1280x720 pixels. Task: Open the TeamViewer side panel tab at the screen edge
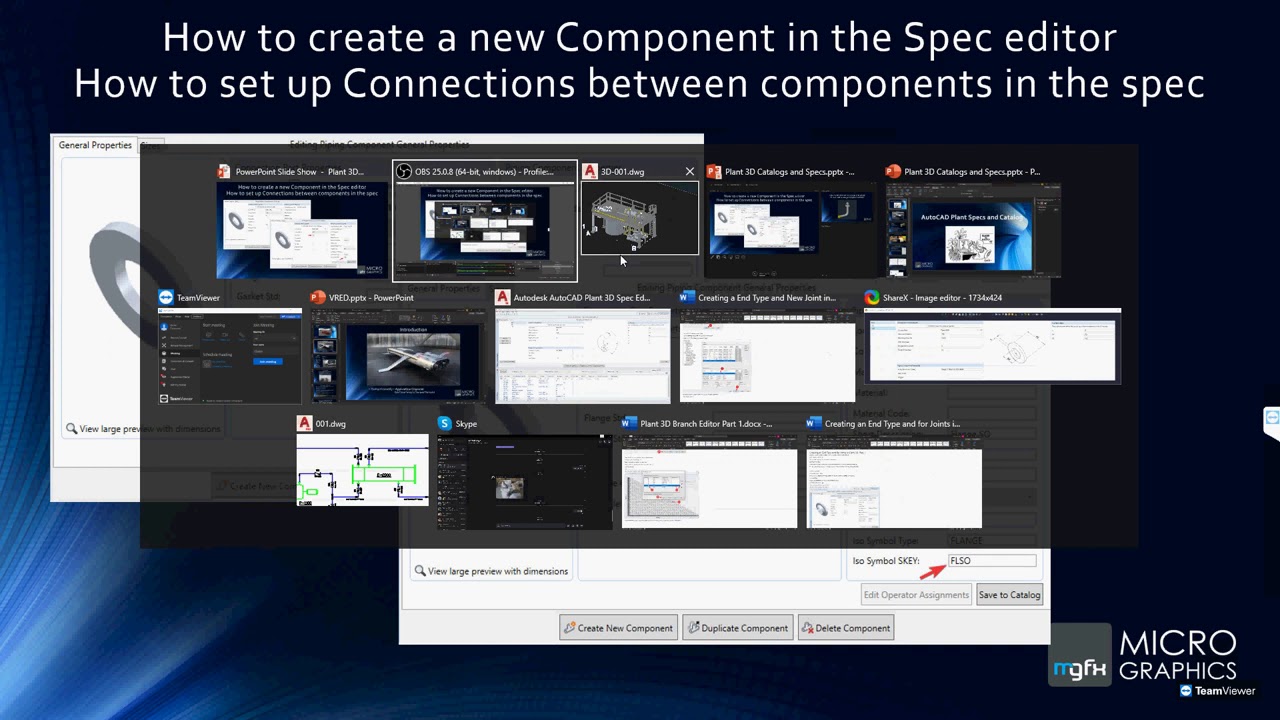pyautogui.click(x=1272, y=419)
